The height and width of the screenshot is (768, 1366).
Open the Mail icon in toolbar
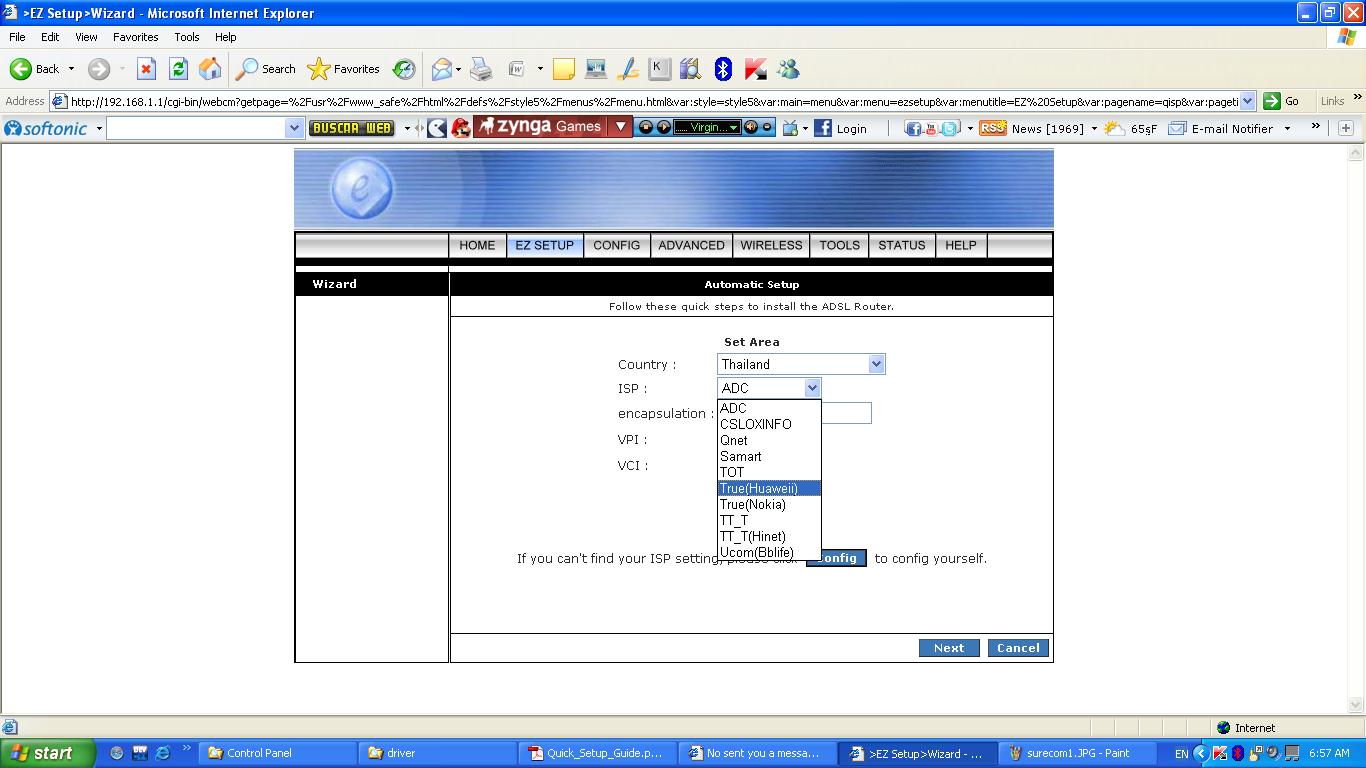coord(442,69)
